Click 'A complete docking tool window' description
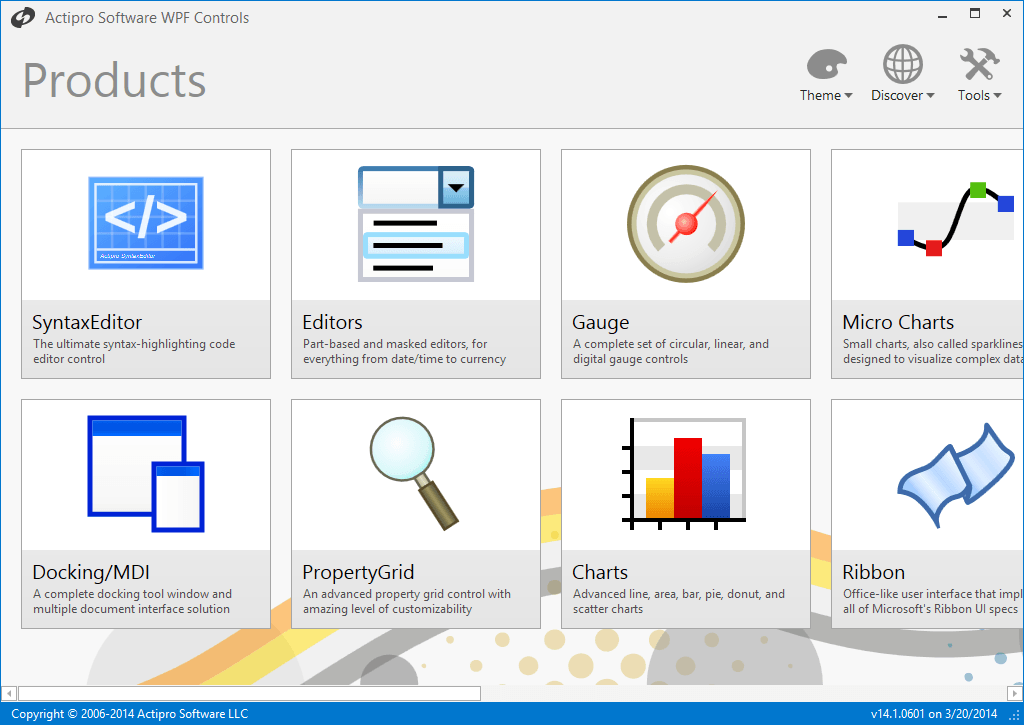 133,602
